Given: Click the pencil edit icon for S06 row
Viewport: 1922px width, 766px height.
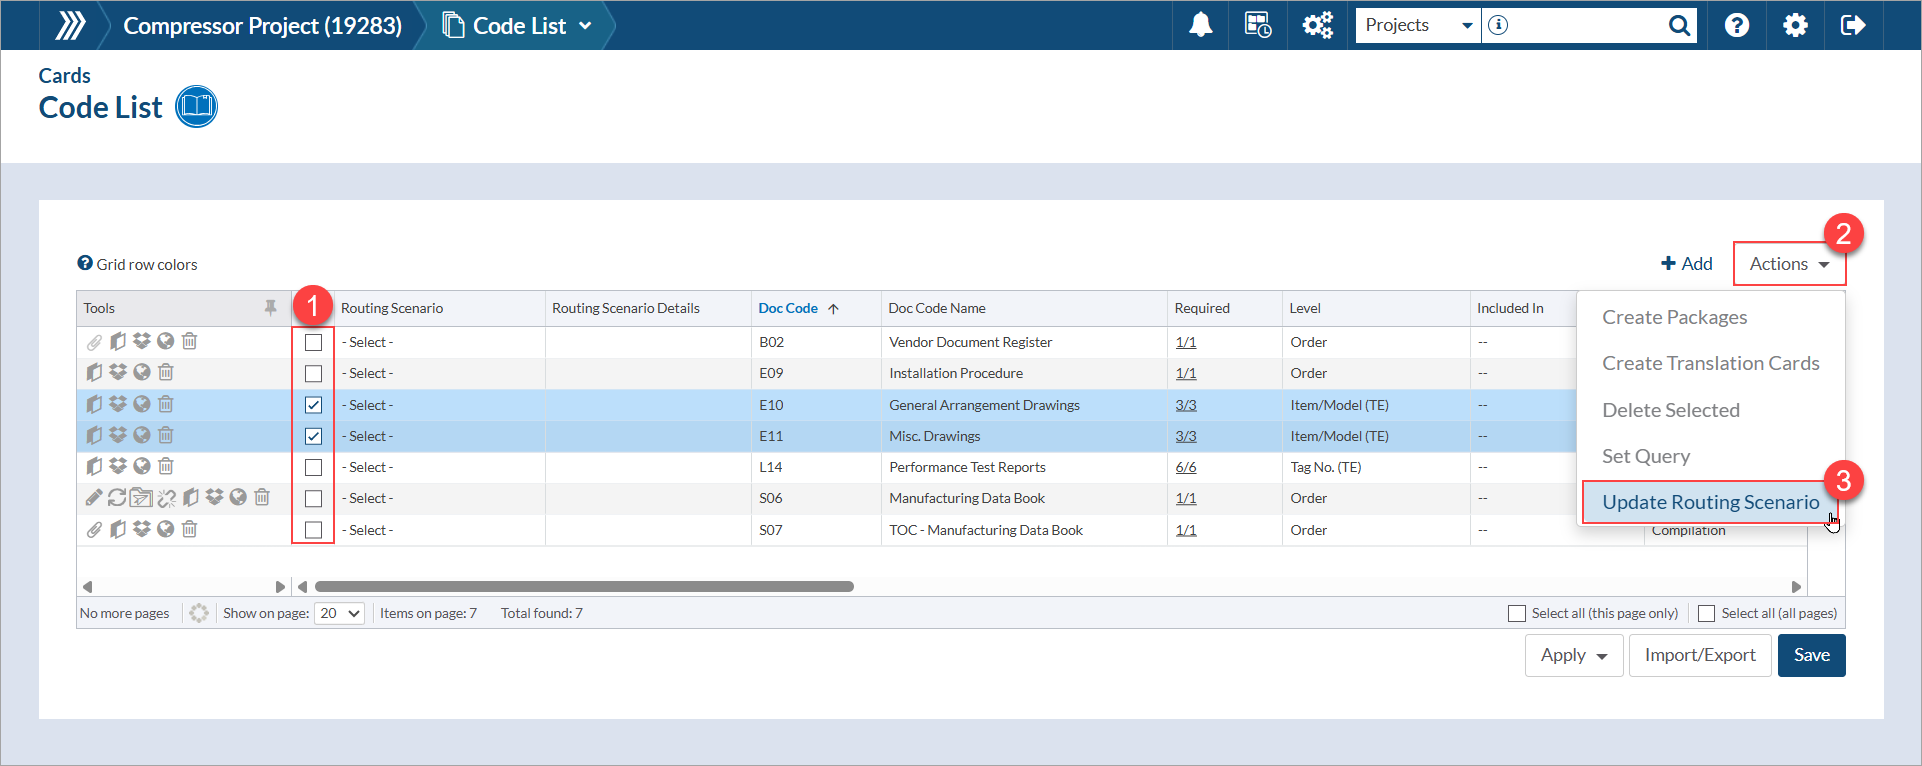Looking at the screenshot, I should (94, 498).
